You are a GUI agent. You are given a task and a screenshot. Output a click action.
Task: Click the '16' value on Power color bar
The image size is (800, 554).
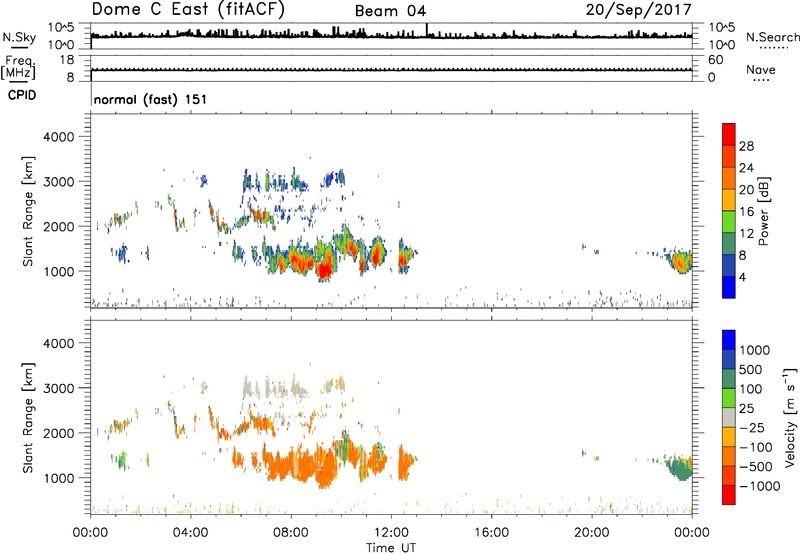746,212
